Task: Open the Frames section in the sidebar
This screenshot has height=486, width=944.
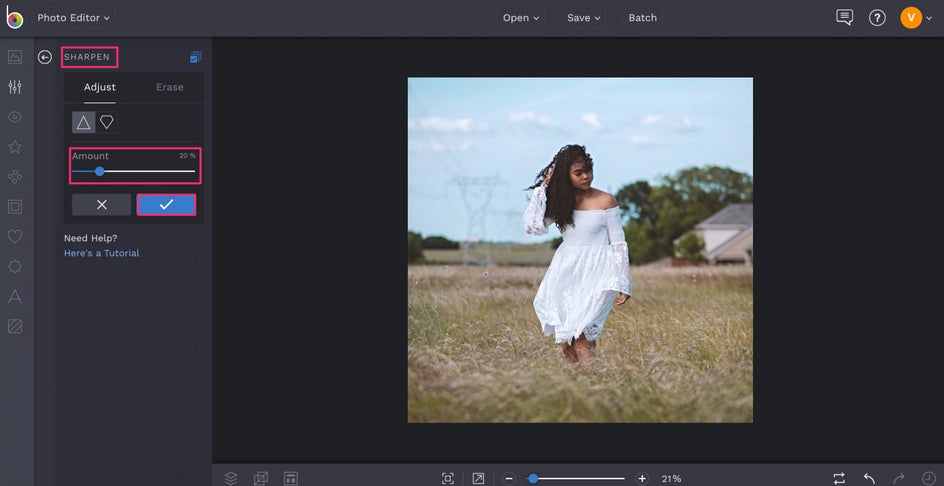Action: (x=15, y=207)
